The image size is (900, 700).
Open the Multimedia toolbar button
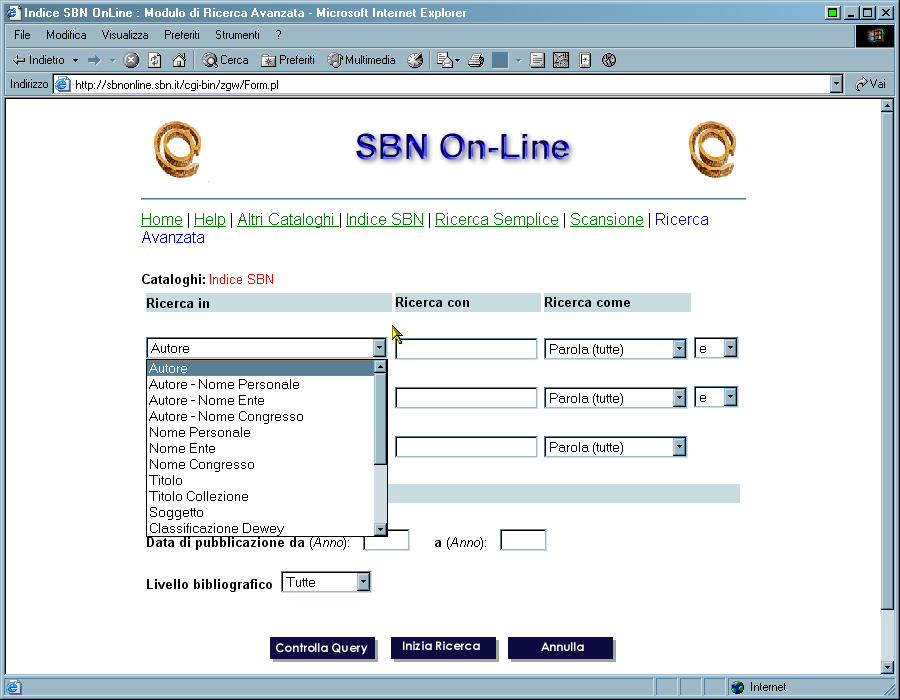pos(362,60)
